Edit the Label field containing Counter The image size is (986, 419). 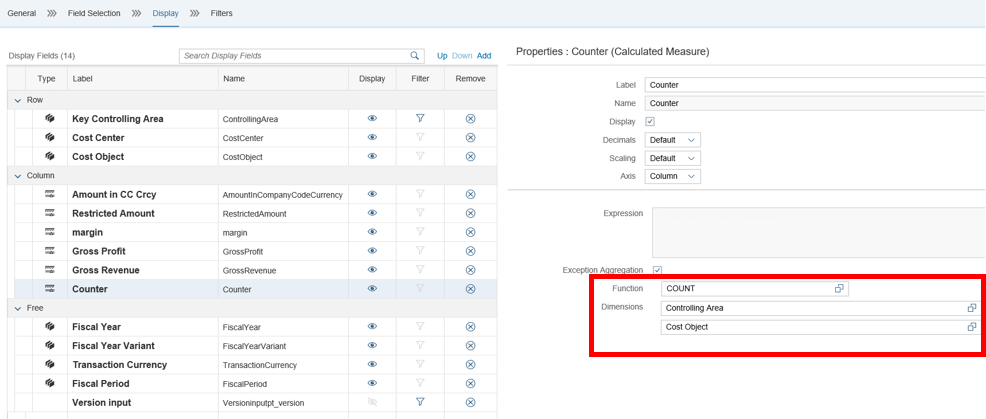click(815, 84)
